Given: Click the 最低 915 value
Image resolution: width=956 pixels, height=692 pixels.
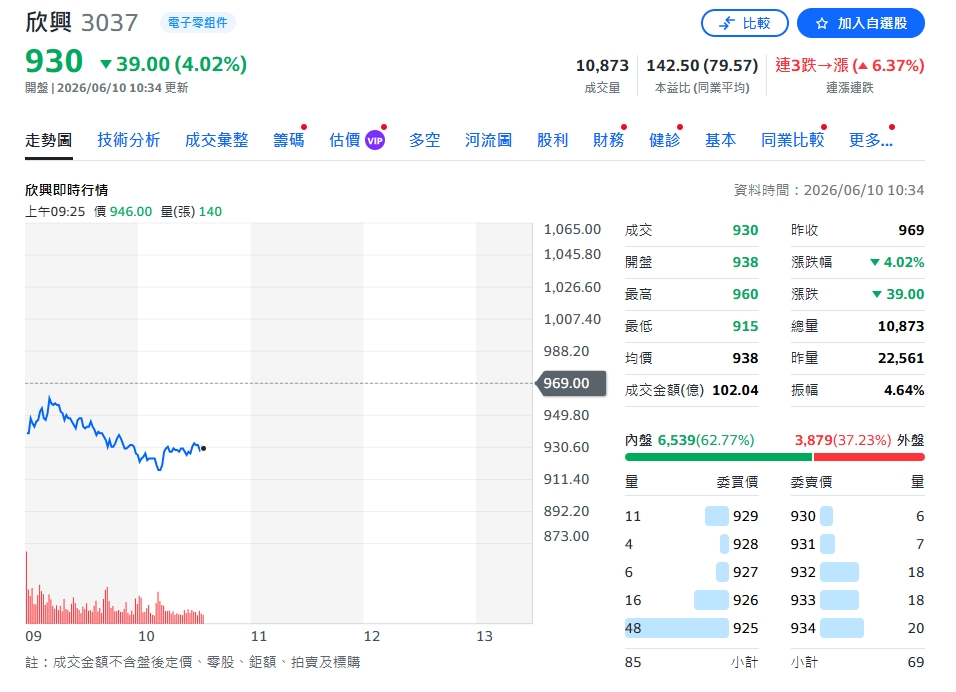Looking at the screenshot, I should 745,326.
